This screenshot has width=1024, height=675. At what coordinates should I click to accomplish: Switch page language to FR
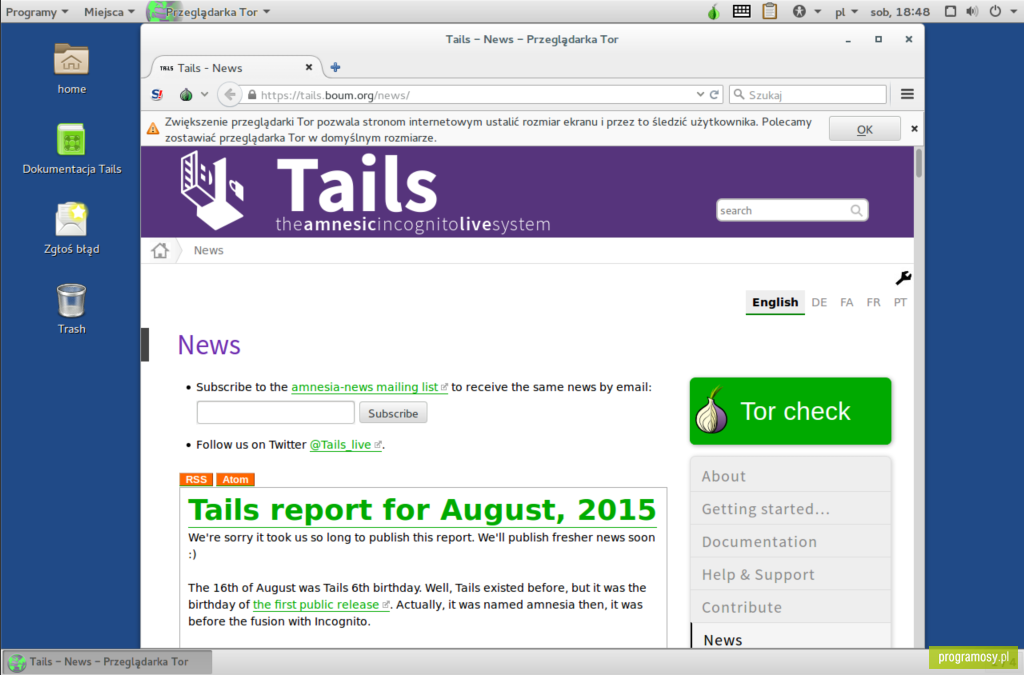point(873,302)
